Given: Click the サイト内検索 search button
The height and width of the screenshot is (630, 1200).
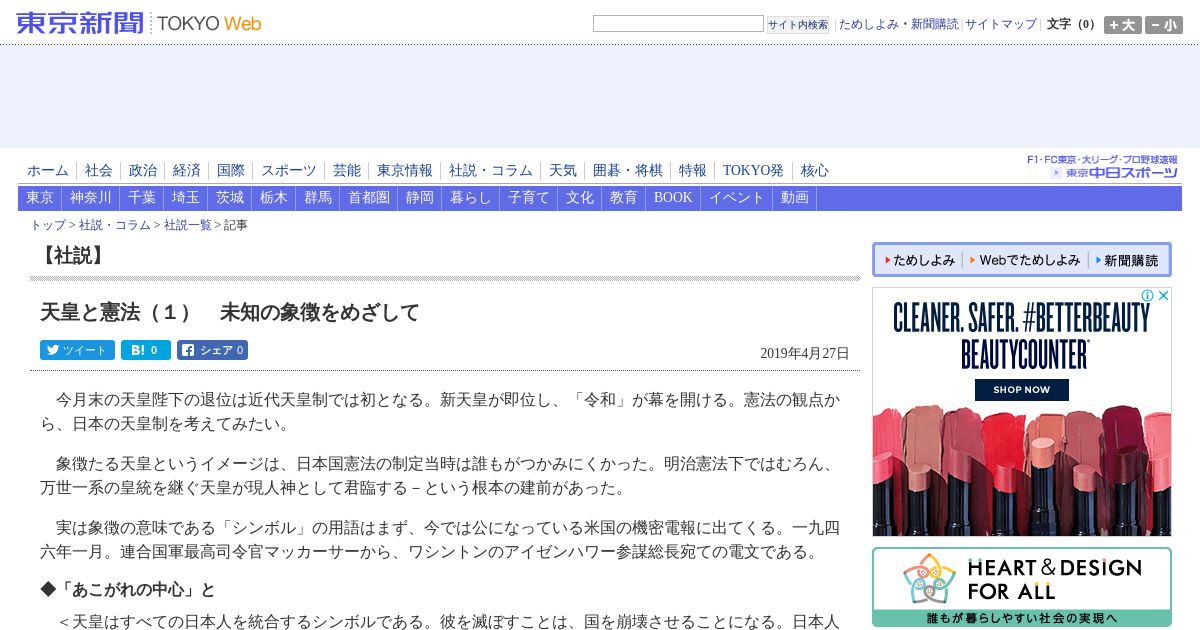Looking at the screenshot, I should click(x=798, y=24).
